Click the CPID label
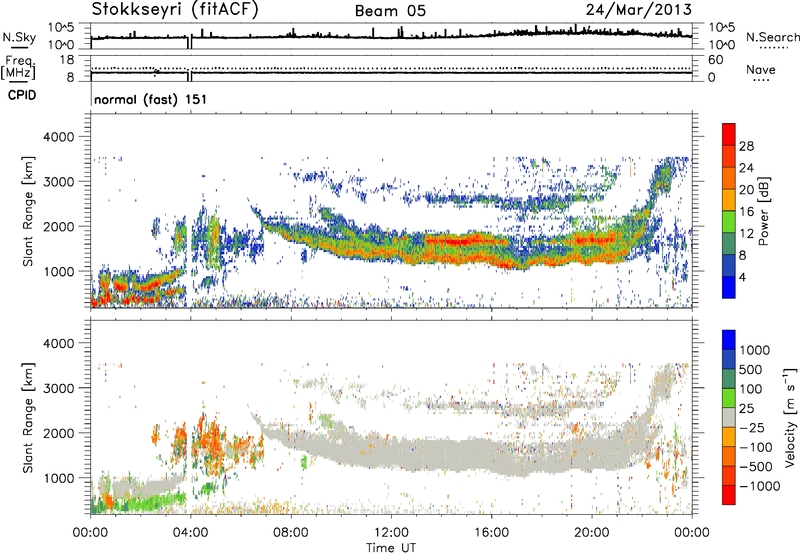 click(x=22, y=95)
